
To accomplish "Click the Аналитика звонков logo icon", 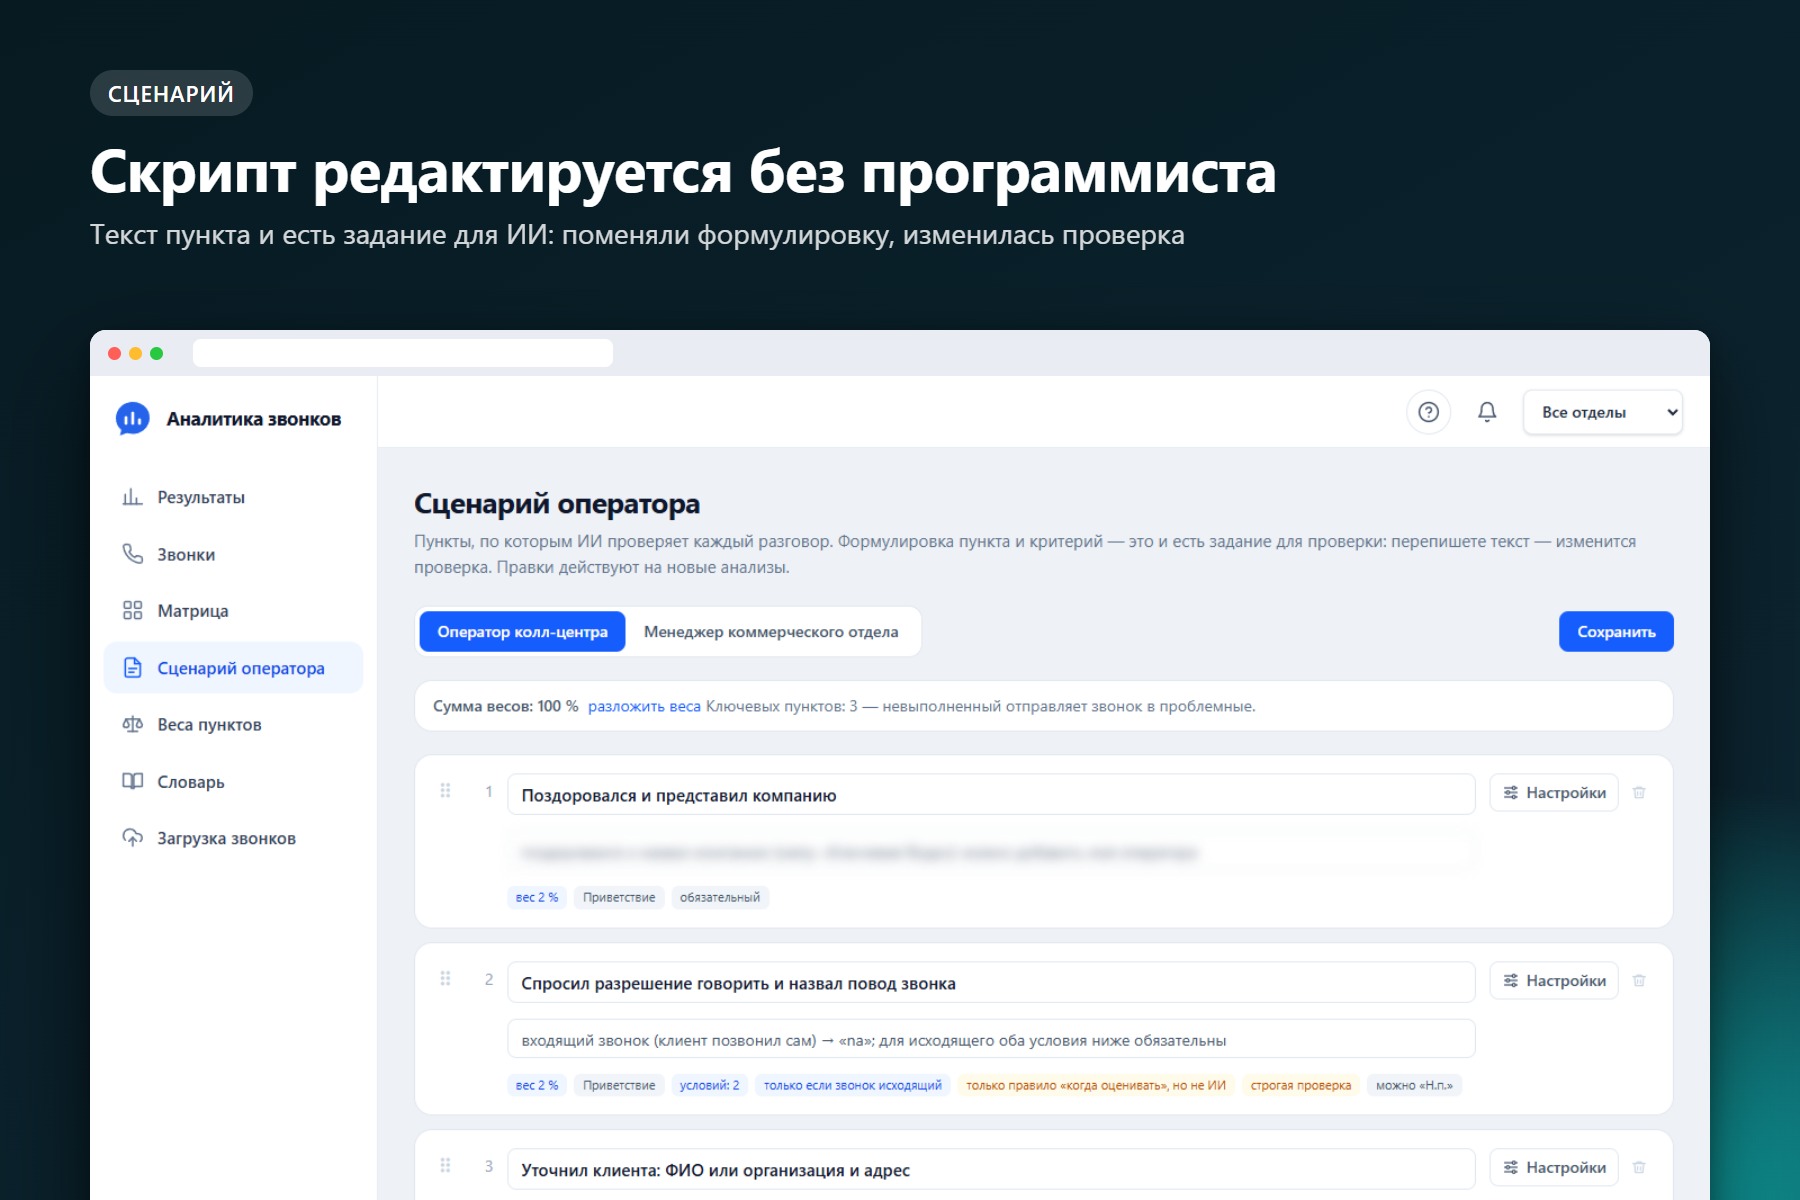I will [132, 419].
